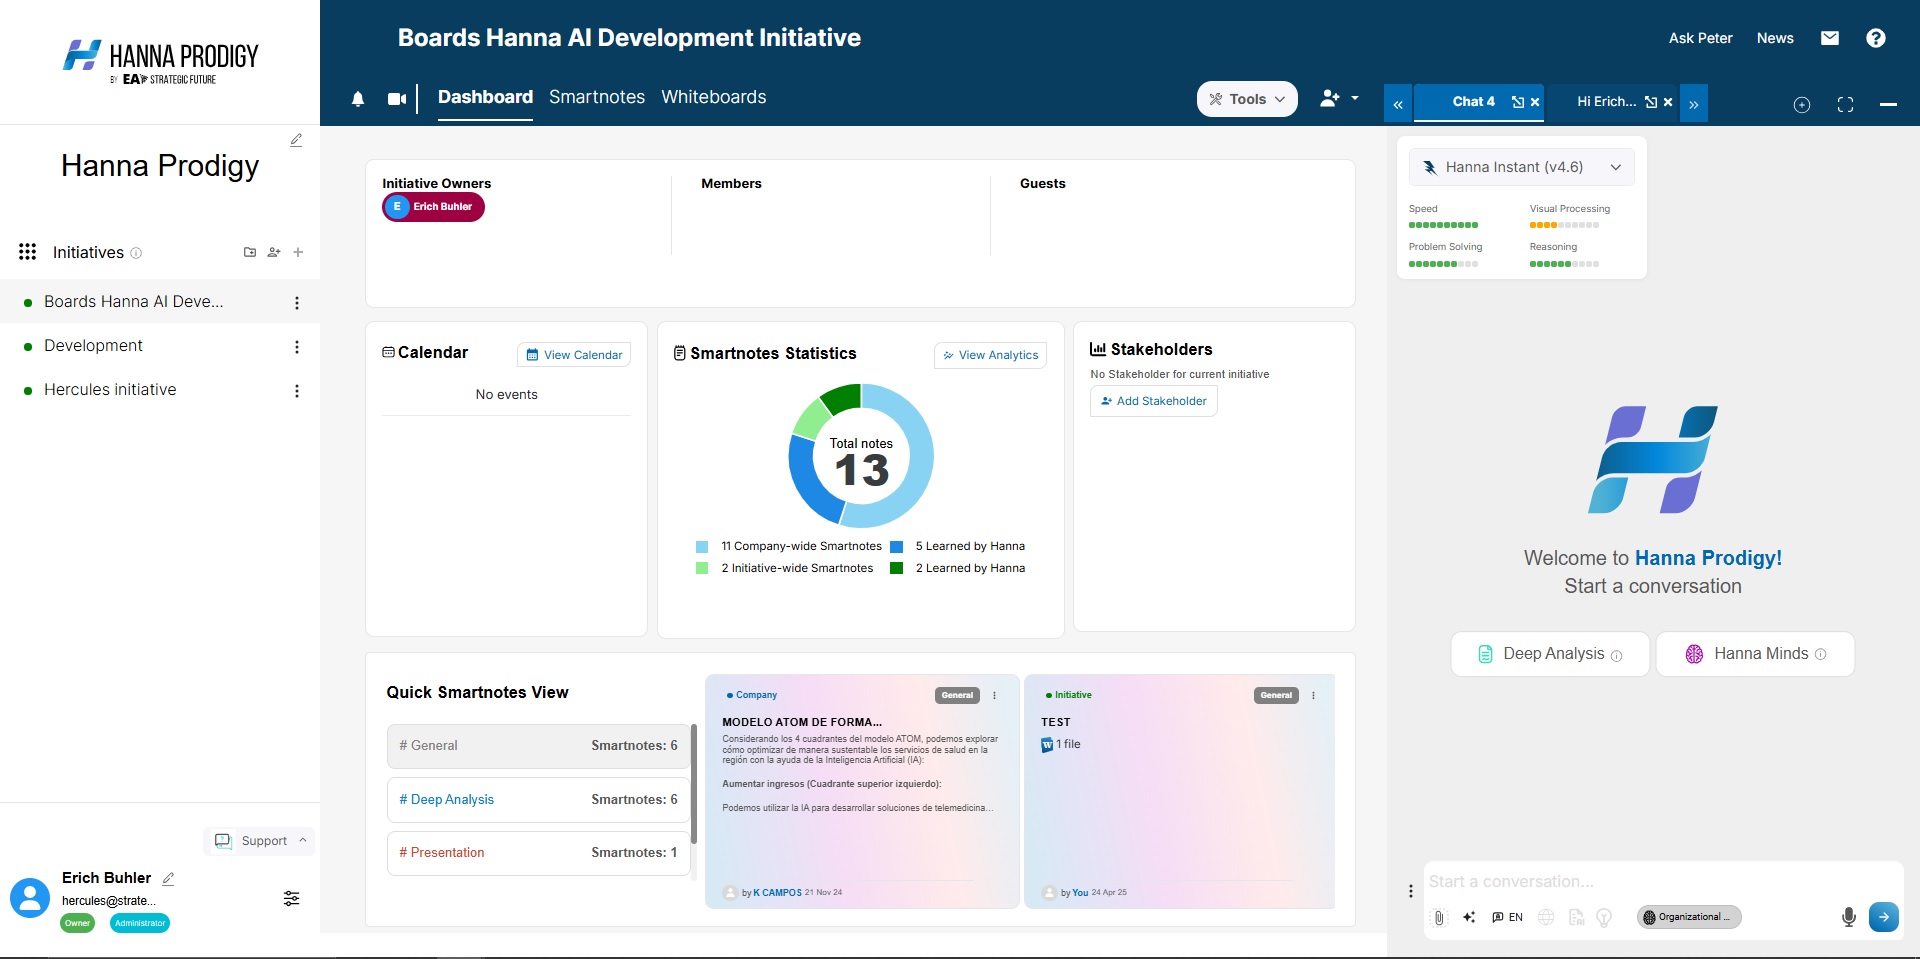Pop out the Chat 4 tab
1920x959 pixels.
(1518, 102)
